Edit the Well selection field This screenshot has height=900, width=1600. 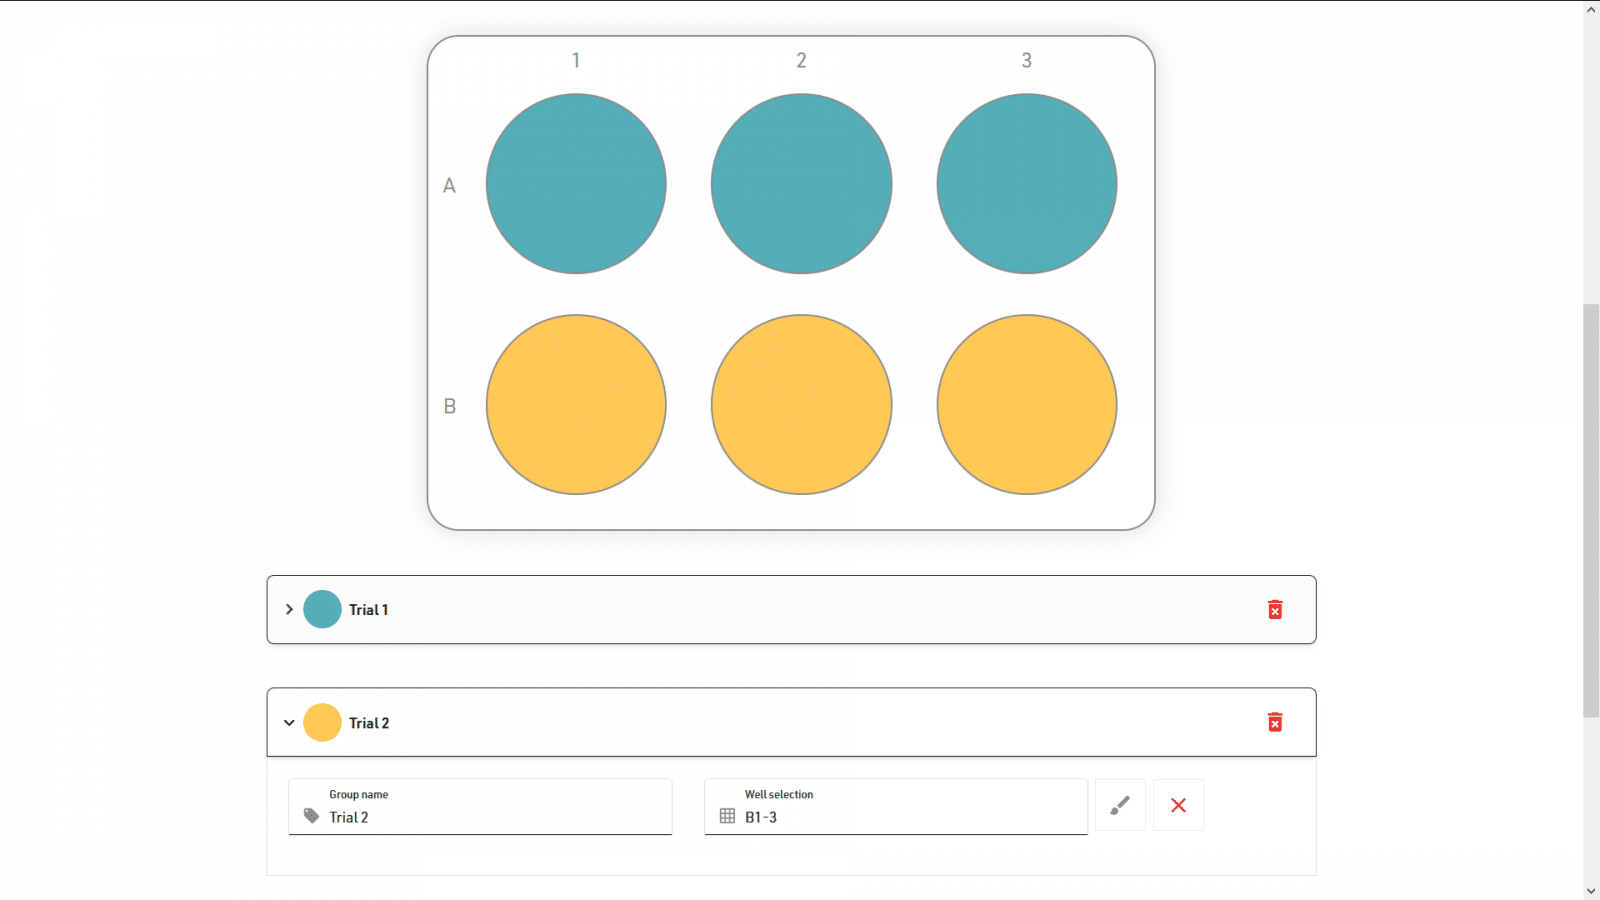[896, 807]
